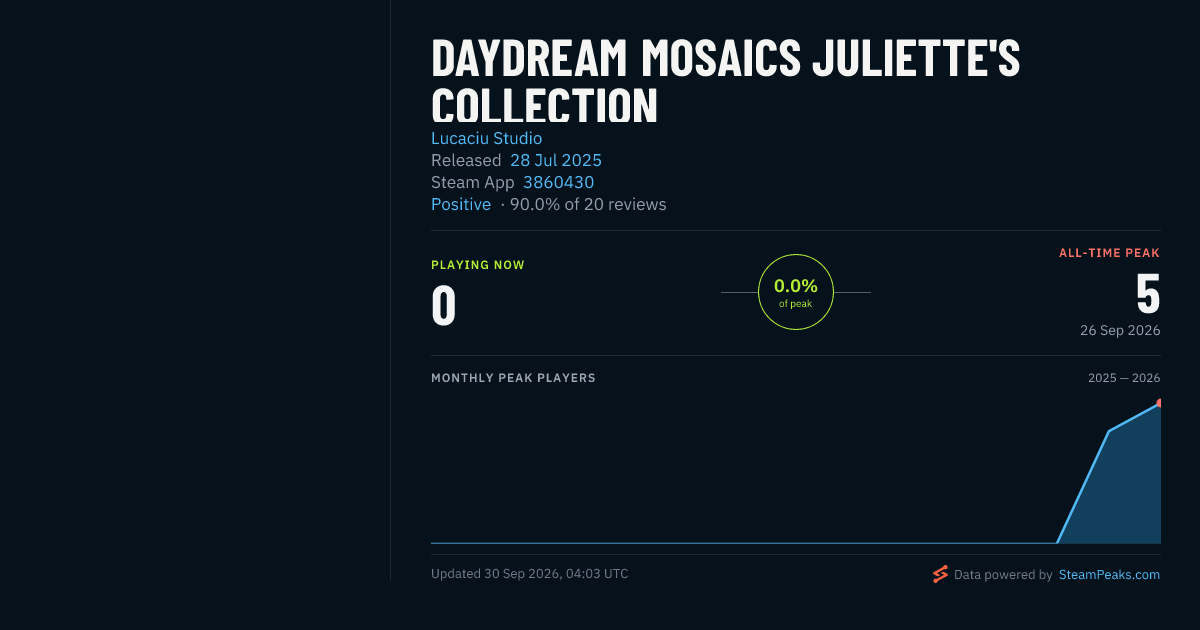
Task: Click the 0.0% of peak circle
Action: 796,292
